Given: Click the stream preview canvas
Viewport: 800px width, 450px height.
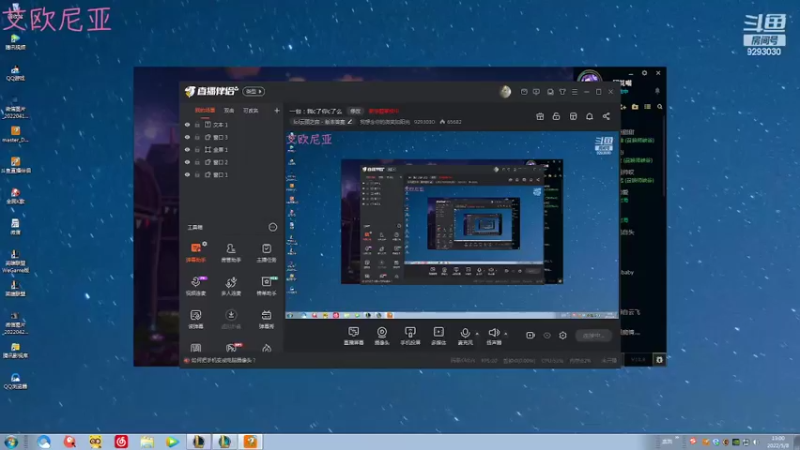Looking at the screenshot, I should pyautogui.click(x=452, y=224).
